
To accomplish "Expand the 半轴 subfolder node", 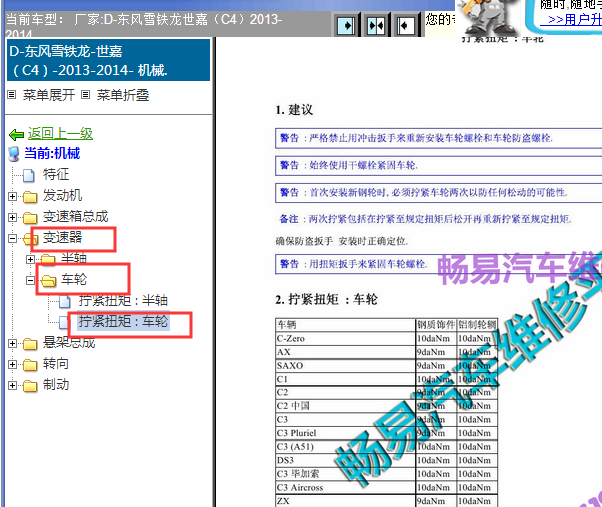I will click(x=30, y=259).
